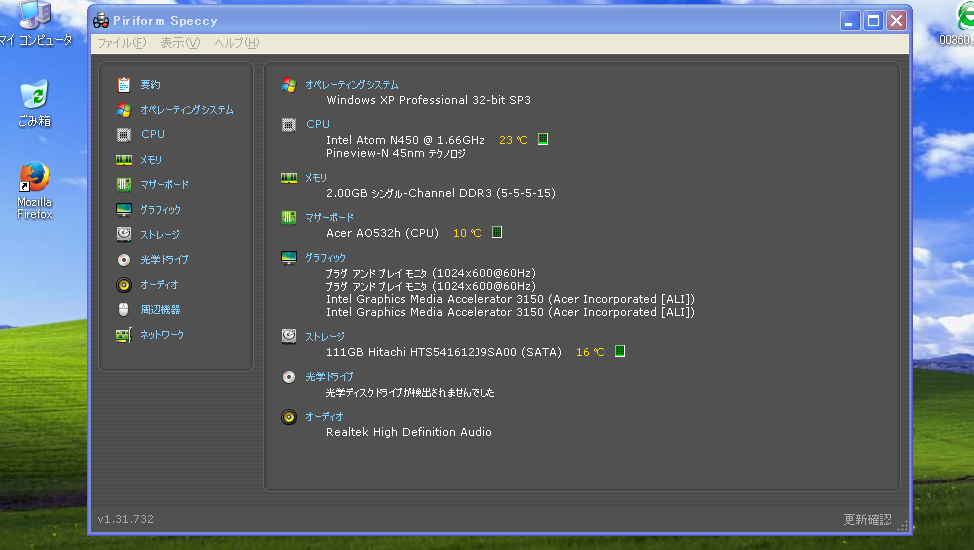Image resolution: width=974 pixels, height=550 pixels.
Task: Click the オーディオ speaker icon in sidebar
Action: (x=124, y=285)
